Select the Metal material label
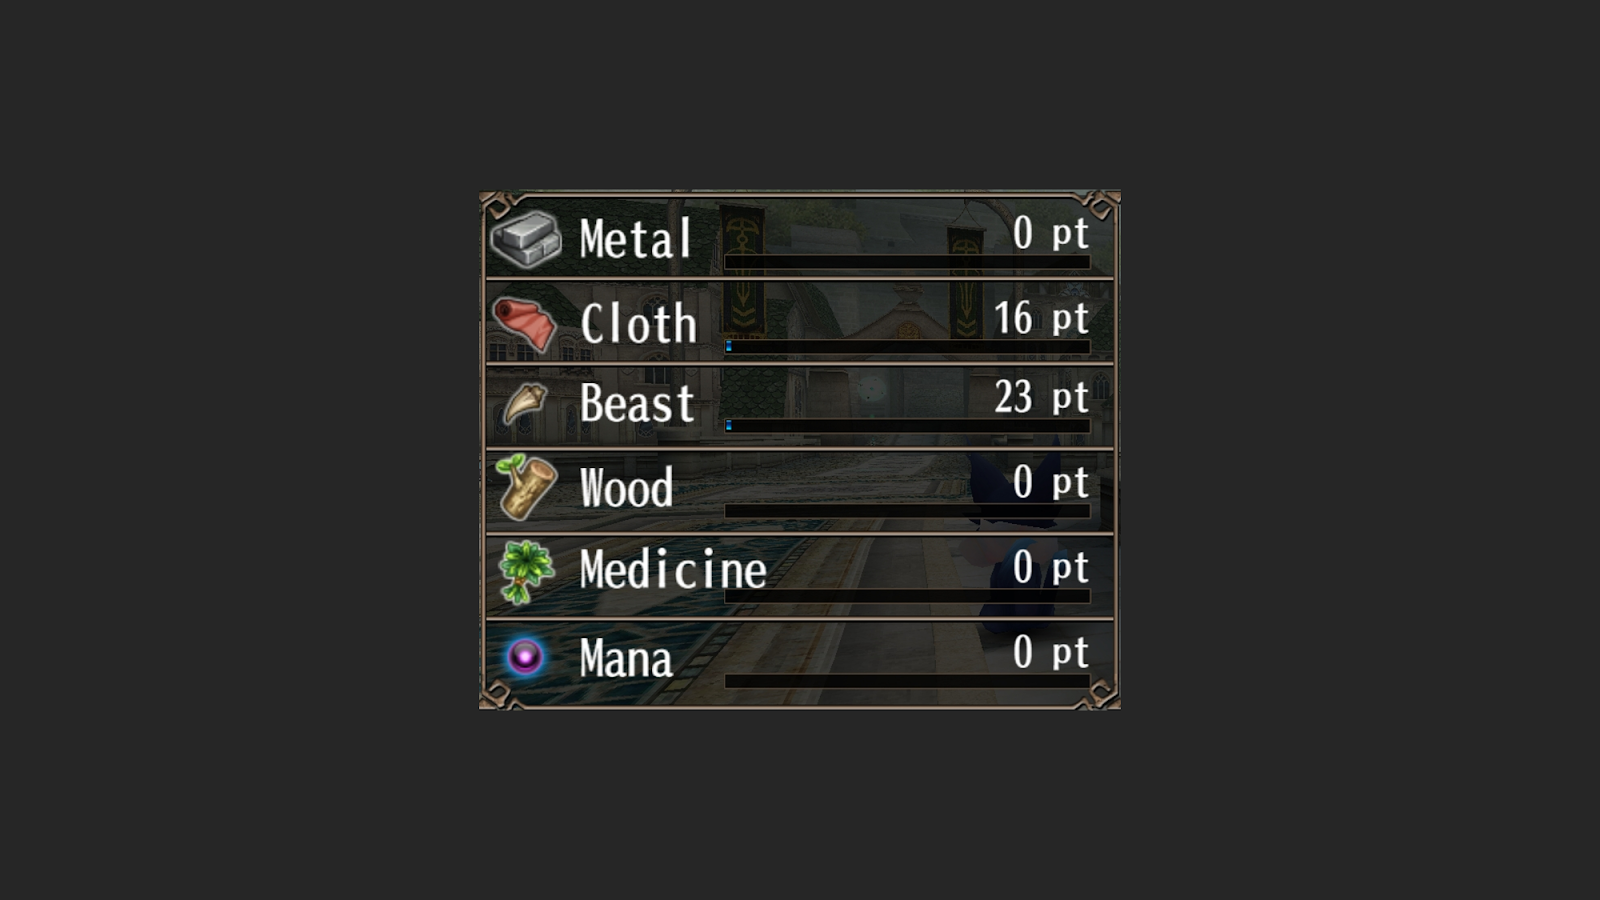This screenshot has height=900, width=1600. pyautogui.click(x=635, y=240)
